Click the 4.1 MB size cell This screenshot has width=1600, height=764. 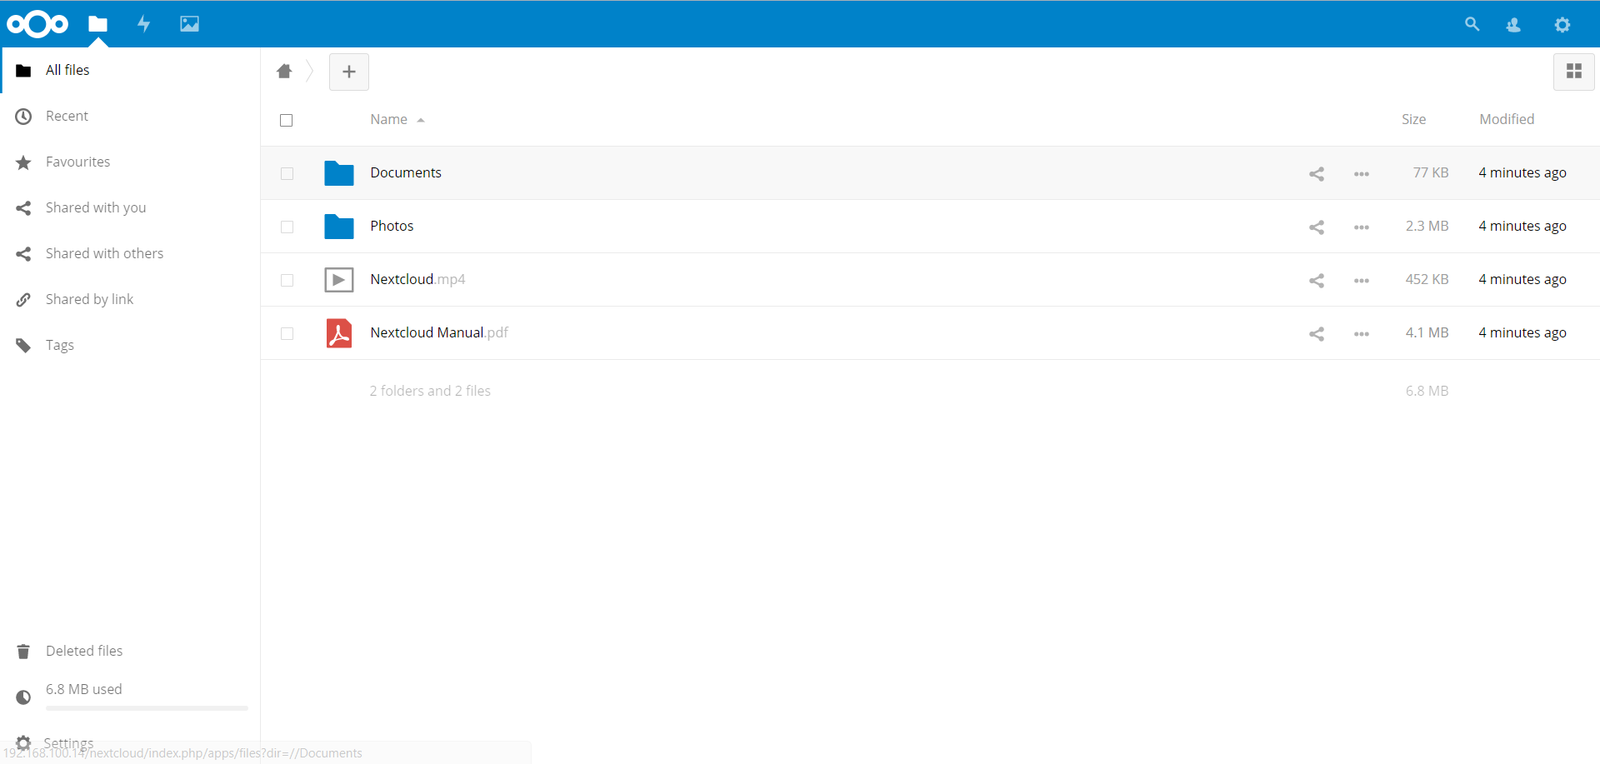click(x=1426, y=332)
